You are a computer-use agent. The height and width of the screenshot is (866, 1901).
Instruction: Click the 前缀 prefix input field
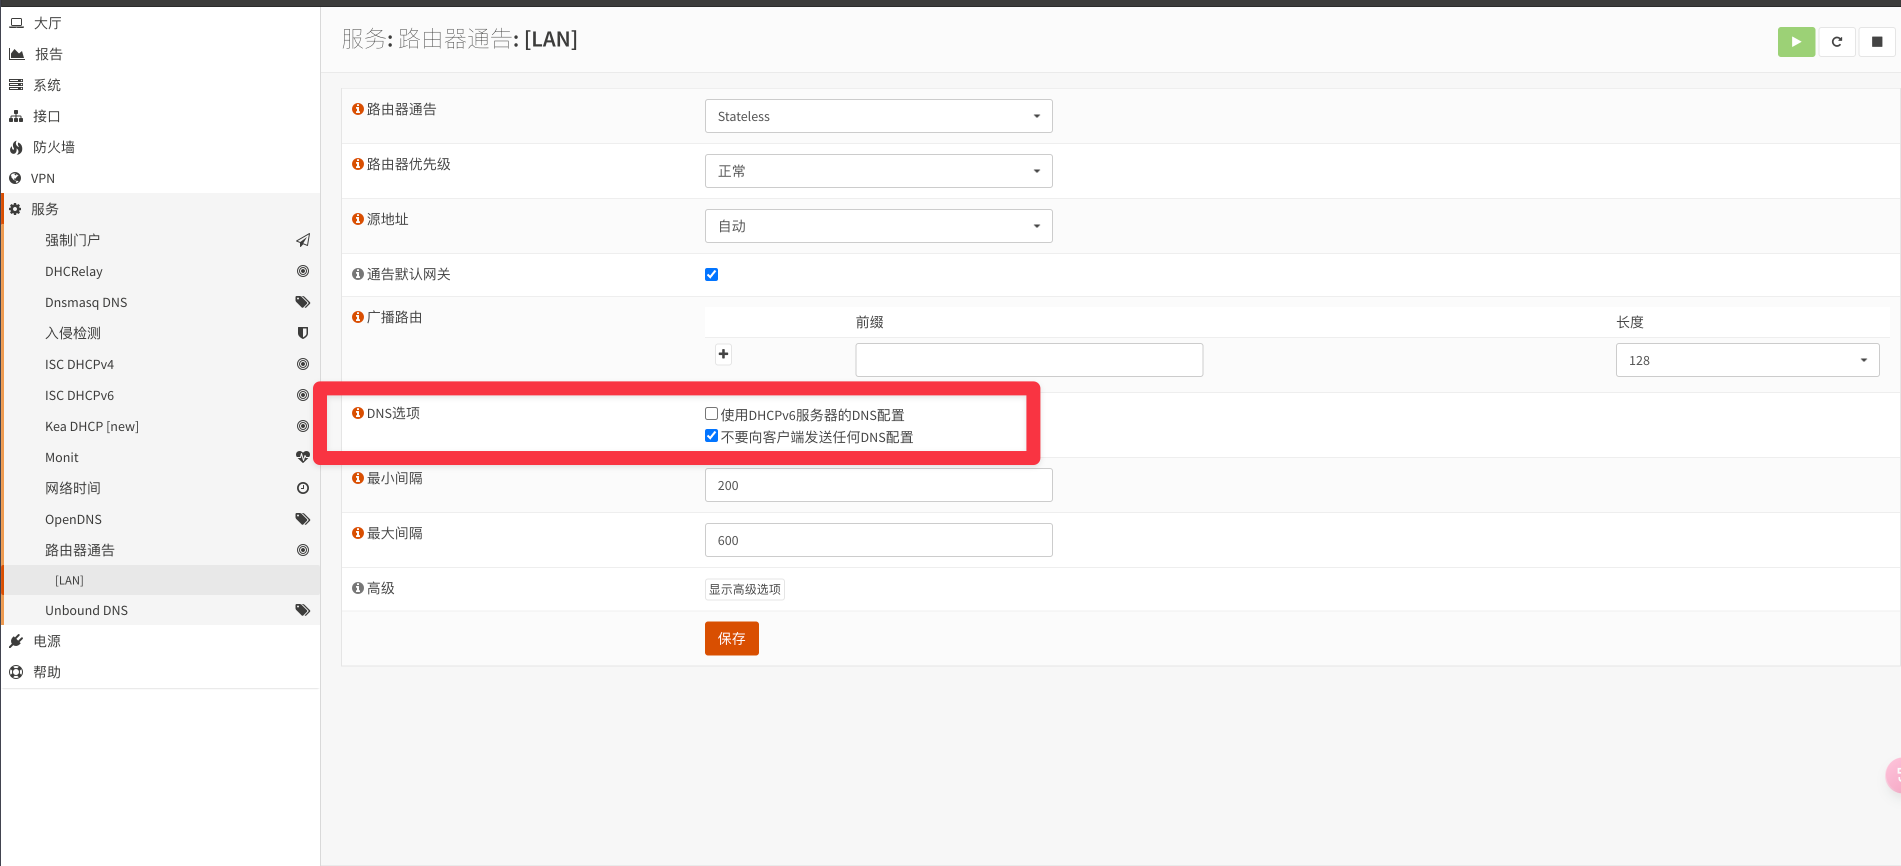(x=1029, y=360)
